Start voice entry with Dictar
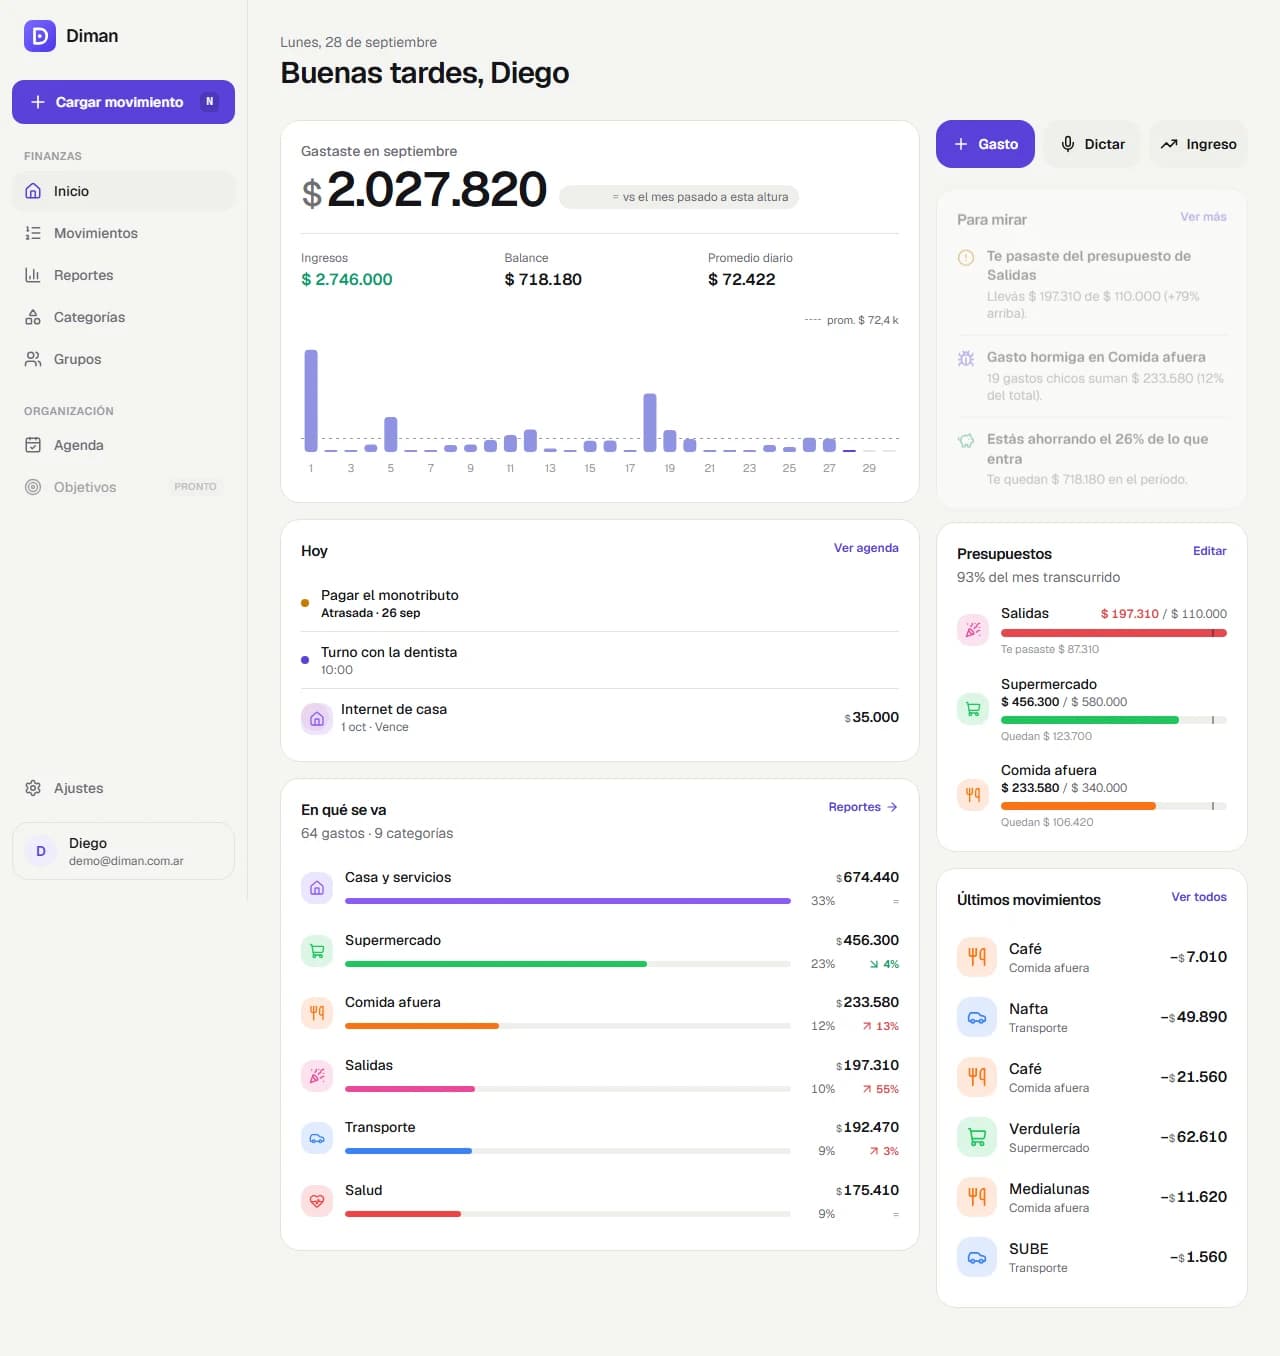Viewport: 1280px width, 1356px height. [1092, 144]
